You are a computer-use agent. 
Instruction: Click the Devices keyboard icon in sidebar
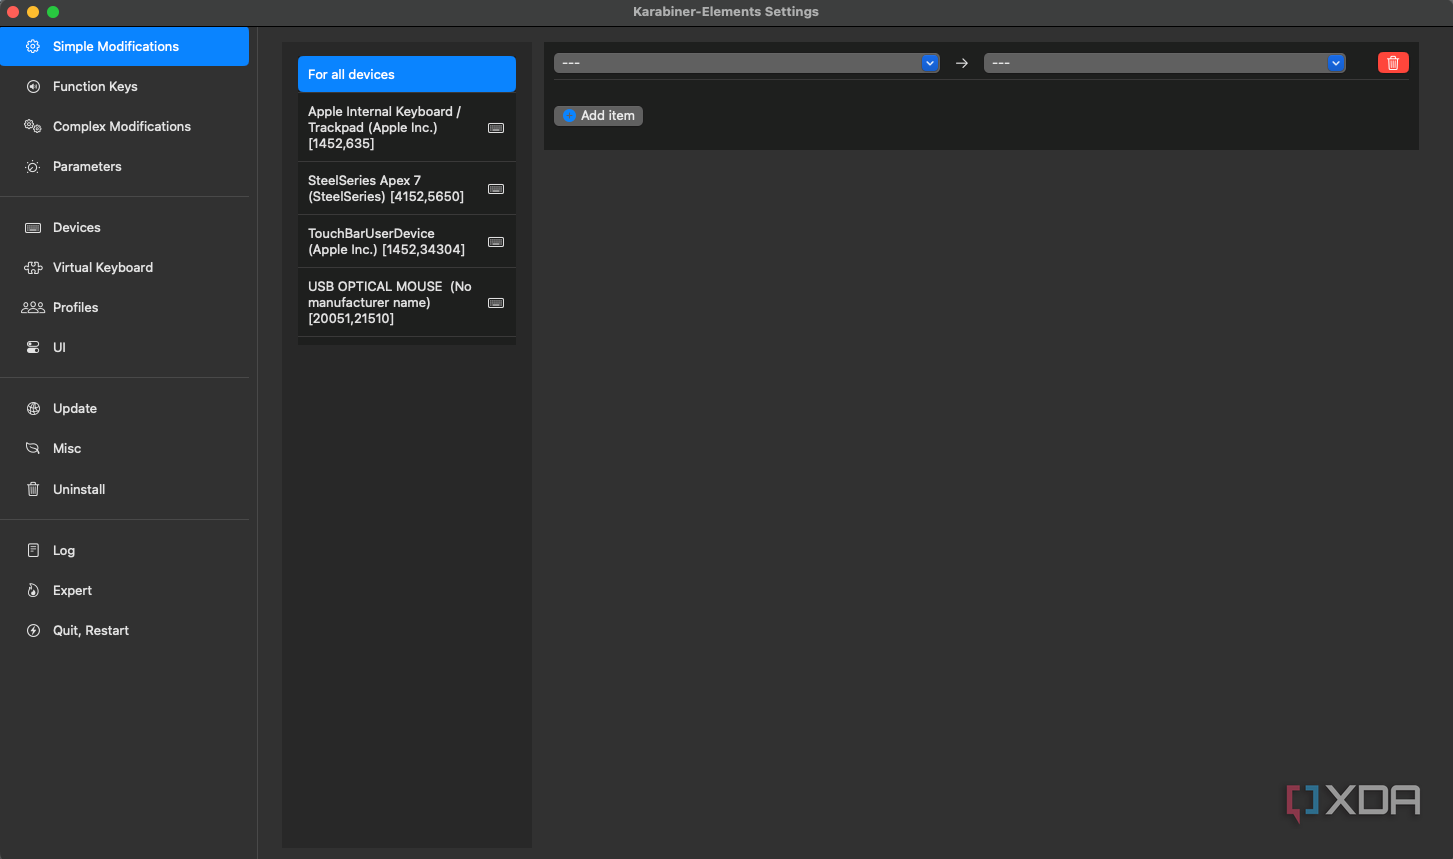(x=33, y=228)
